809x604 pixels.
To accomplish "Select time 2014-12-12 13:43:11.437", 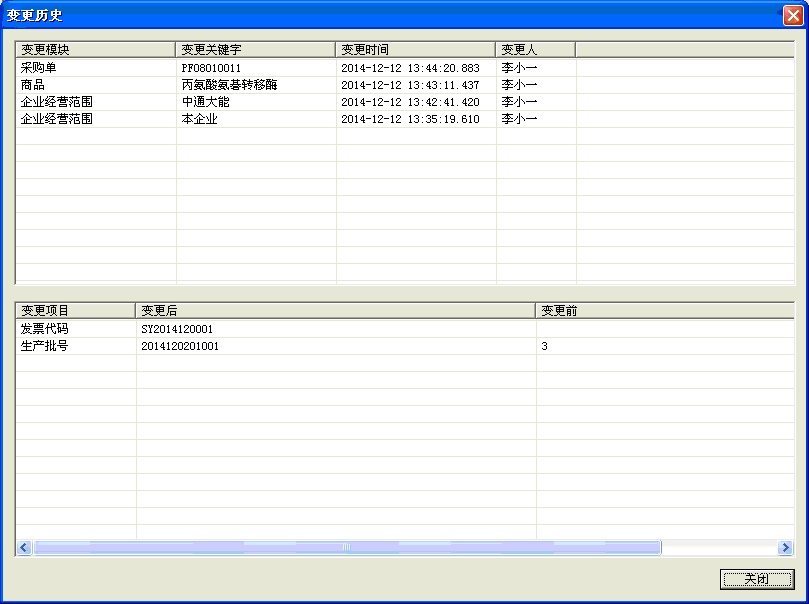I will 411,85.
